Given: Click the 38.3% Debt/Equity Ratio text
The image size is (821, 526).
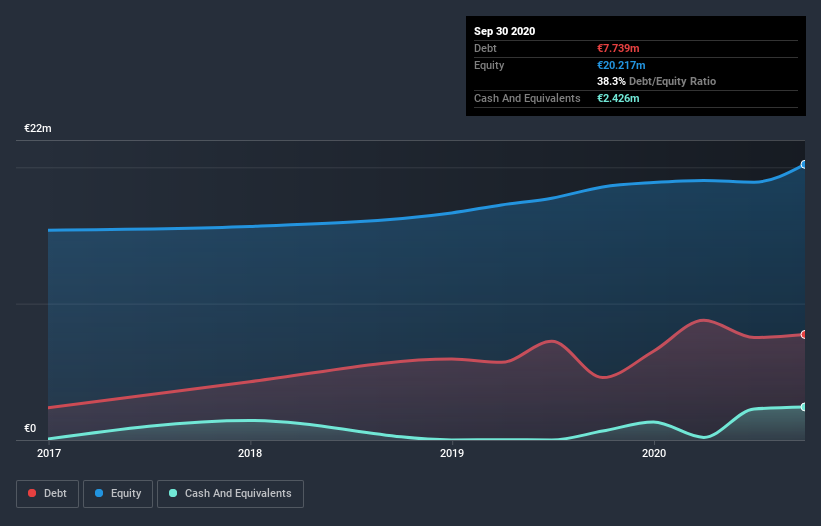Looking at the screenshot, I should (657, 81).
